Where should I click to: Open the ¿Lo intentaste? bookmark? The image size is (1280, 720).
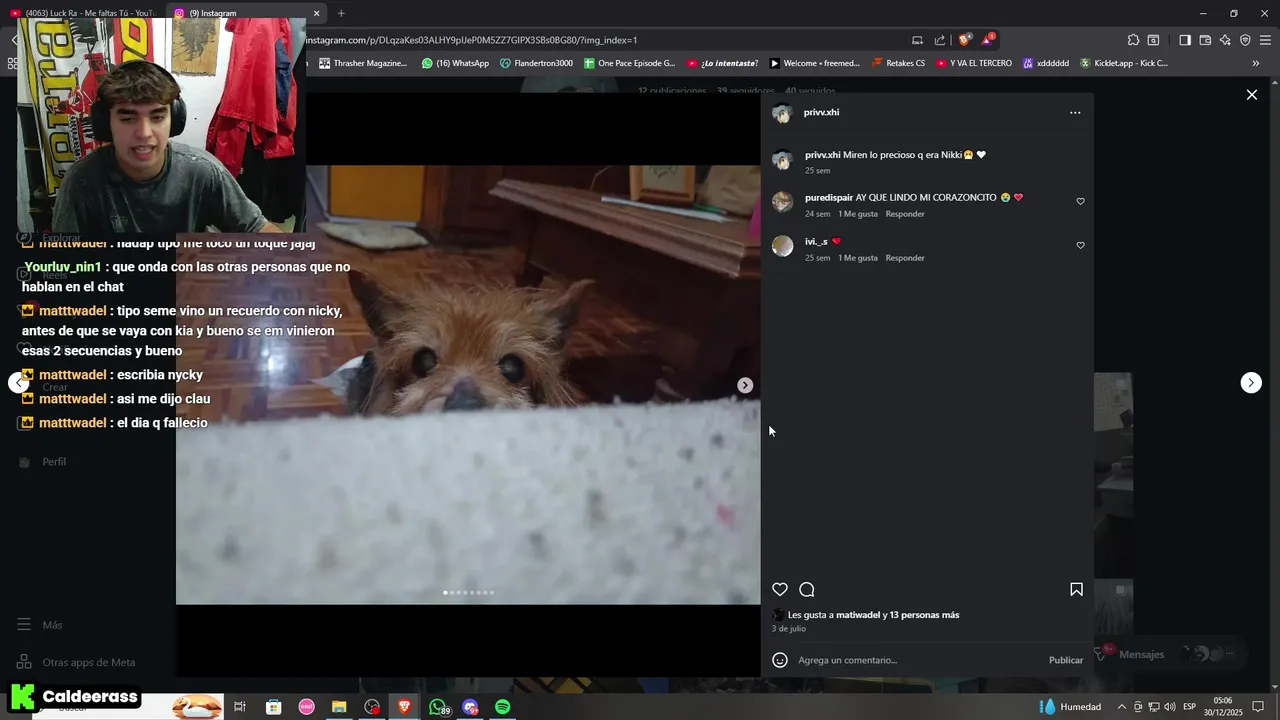(x=722, y=63)
